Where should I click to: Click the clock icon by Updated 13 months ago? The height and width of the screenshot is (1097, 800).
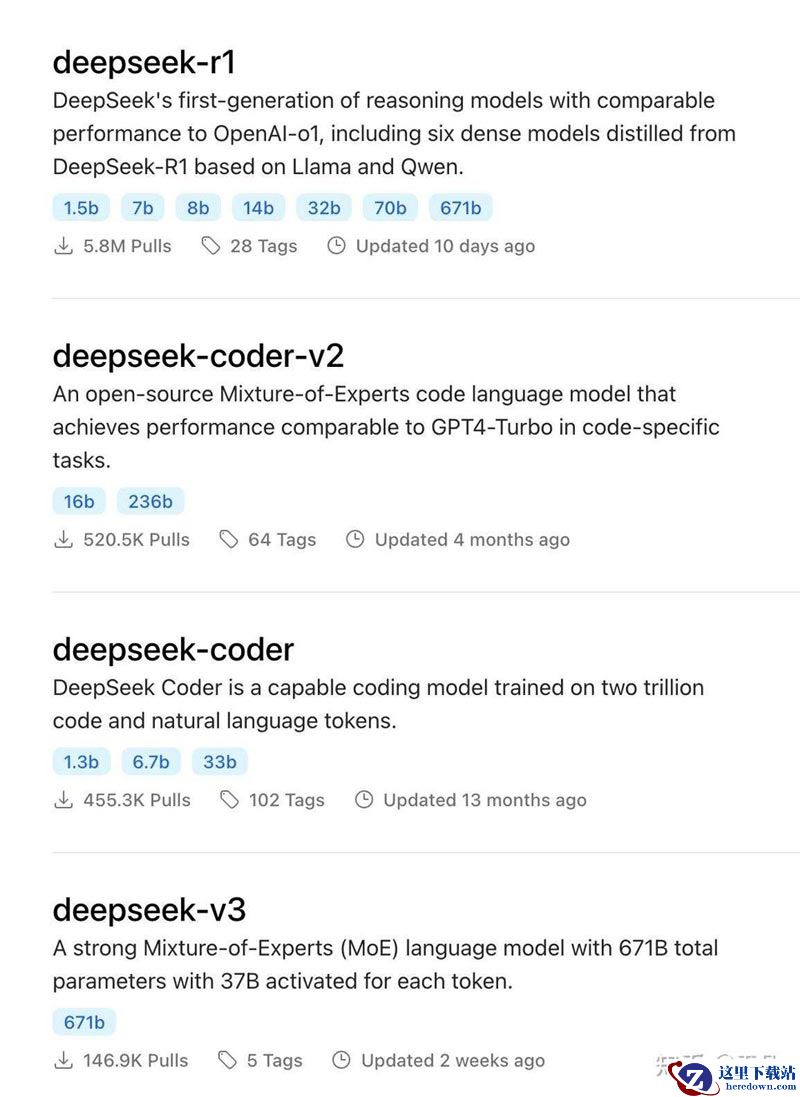click(364, 800)
